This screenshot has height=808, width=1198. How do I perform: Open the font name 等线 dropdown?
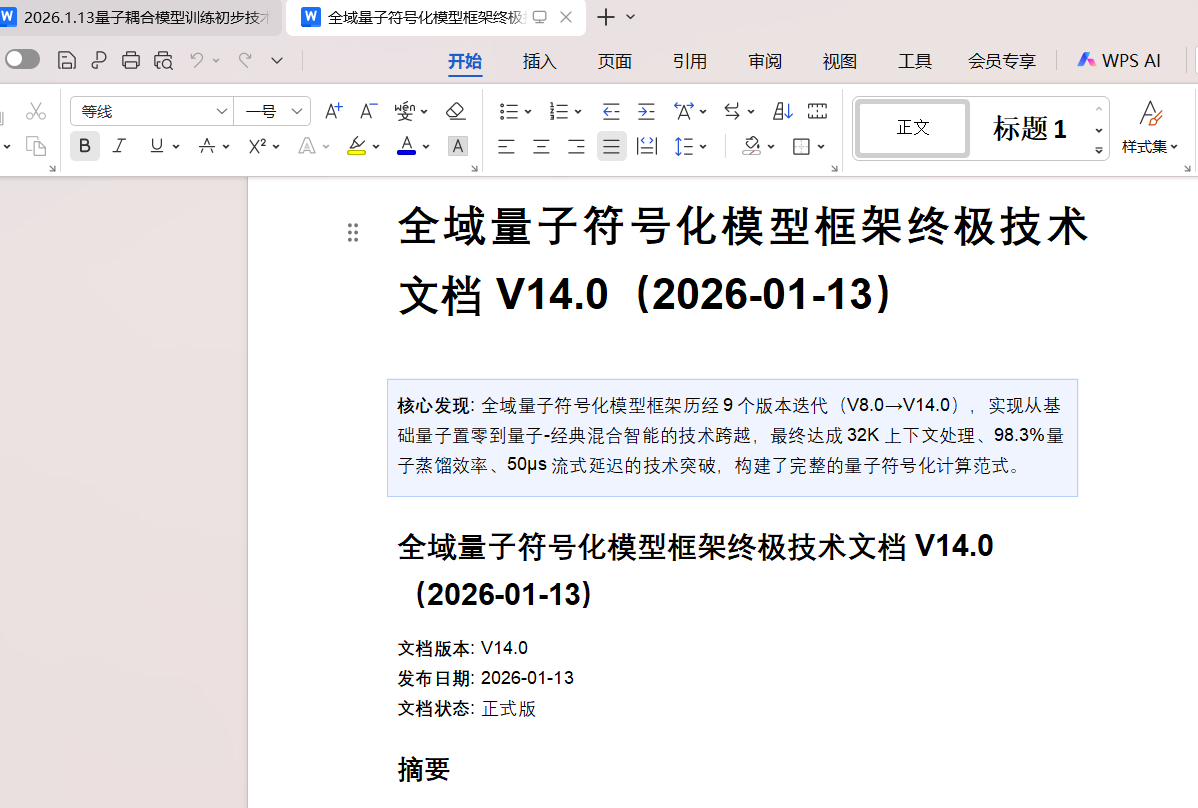pyautogui.click(x=222, y=112)
